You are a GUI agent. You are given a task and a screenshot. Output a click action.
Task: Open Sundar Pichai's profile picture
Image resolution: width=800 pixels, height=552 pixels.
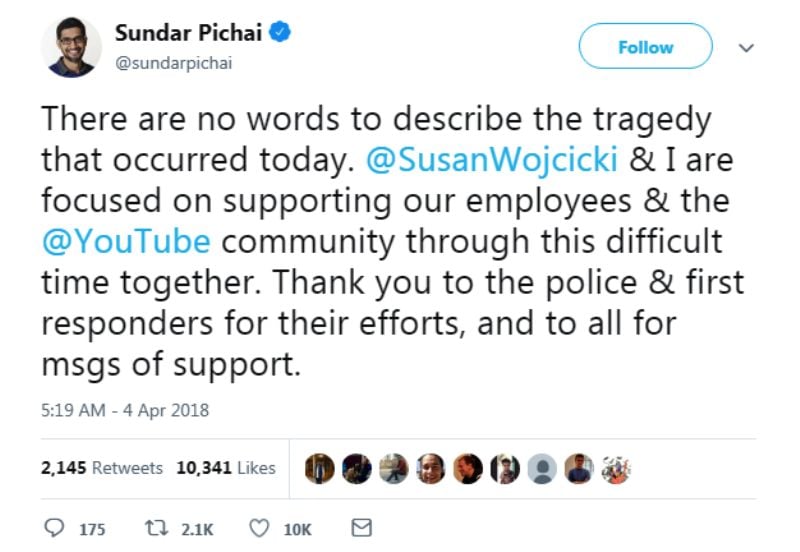(x=71, y=47)
